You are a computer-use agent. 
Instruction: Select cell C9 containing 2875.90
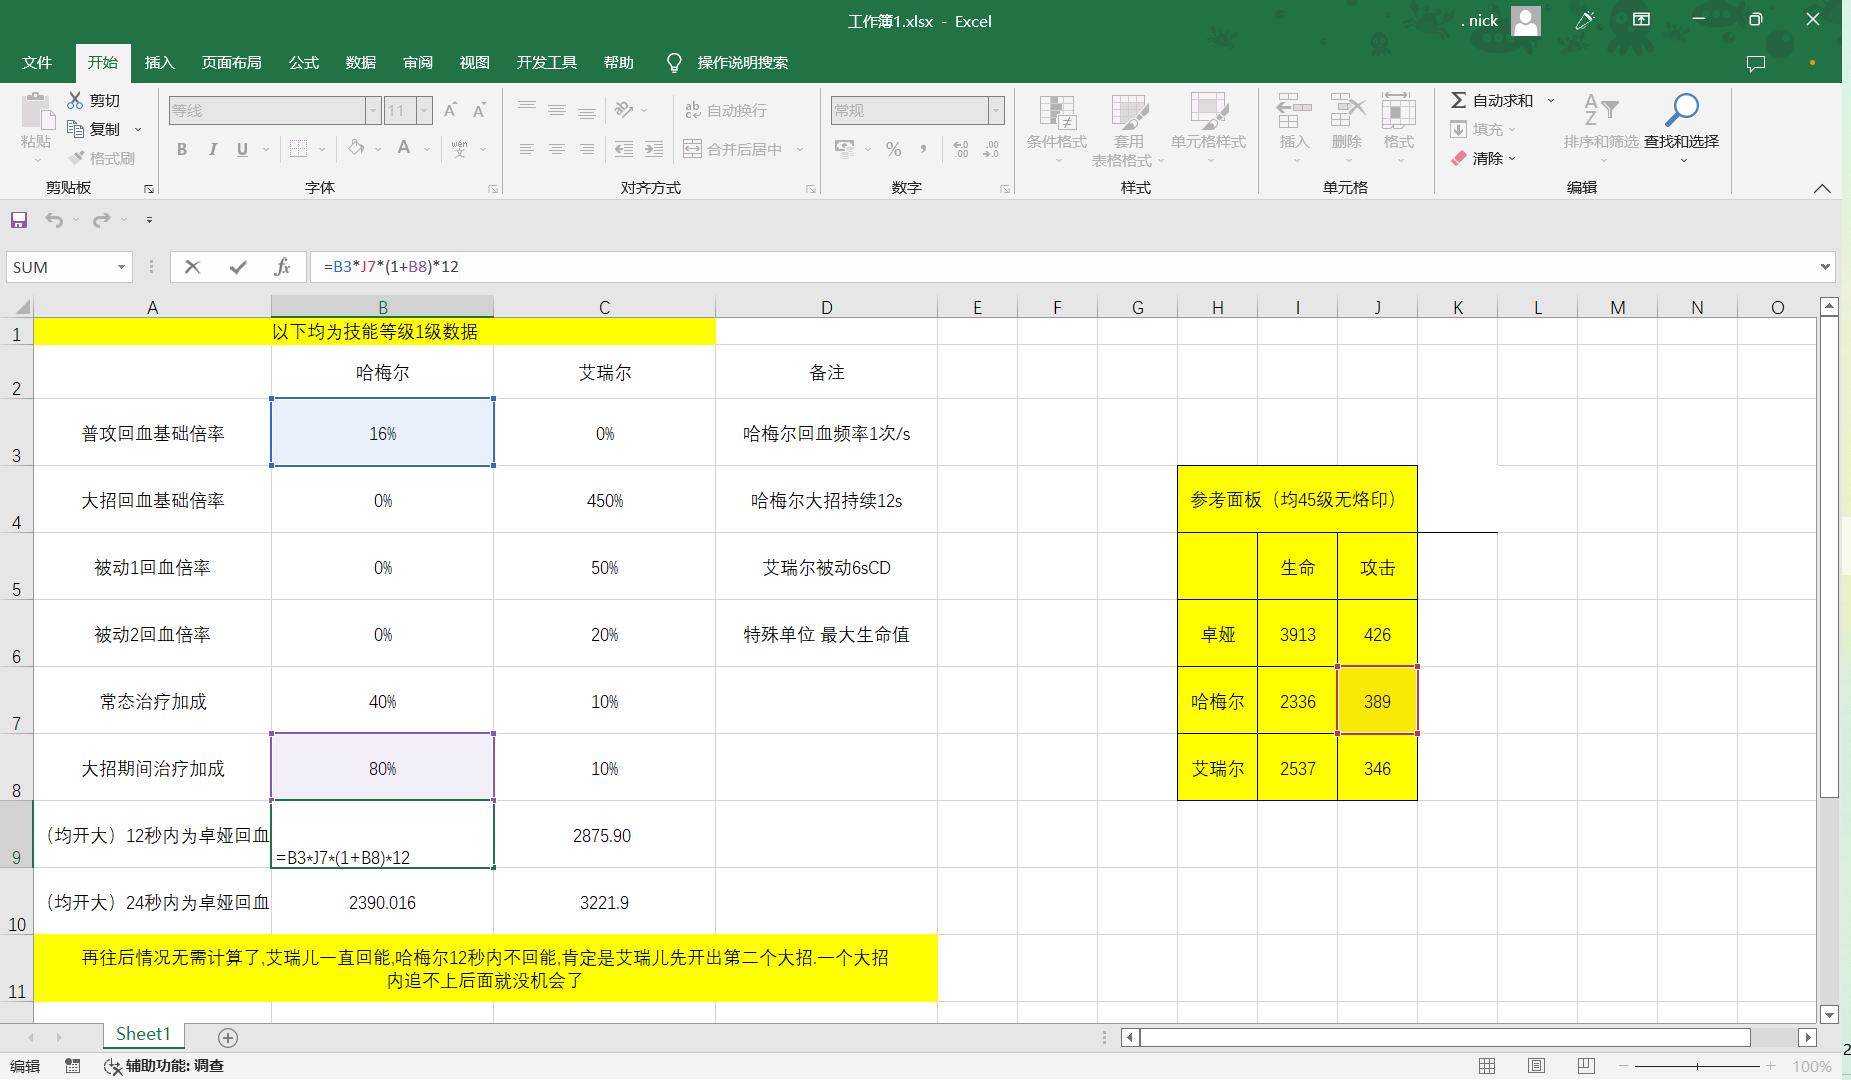pyautogui.click(x=604, y=835)
